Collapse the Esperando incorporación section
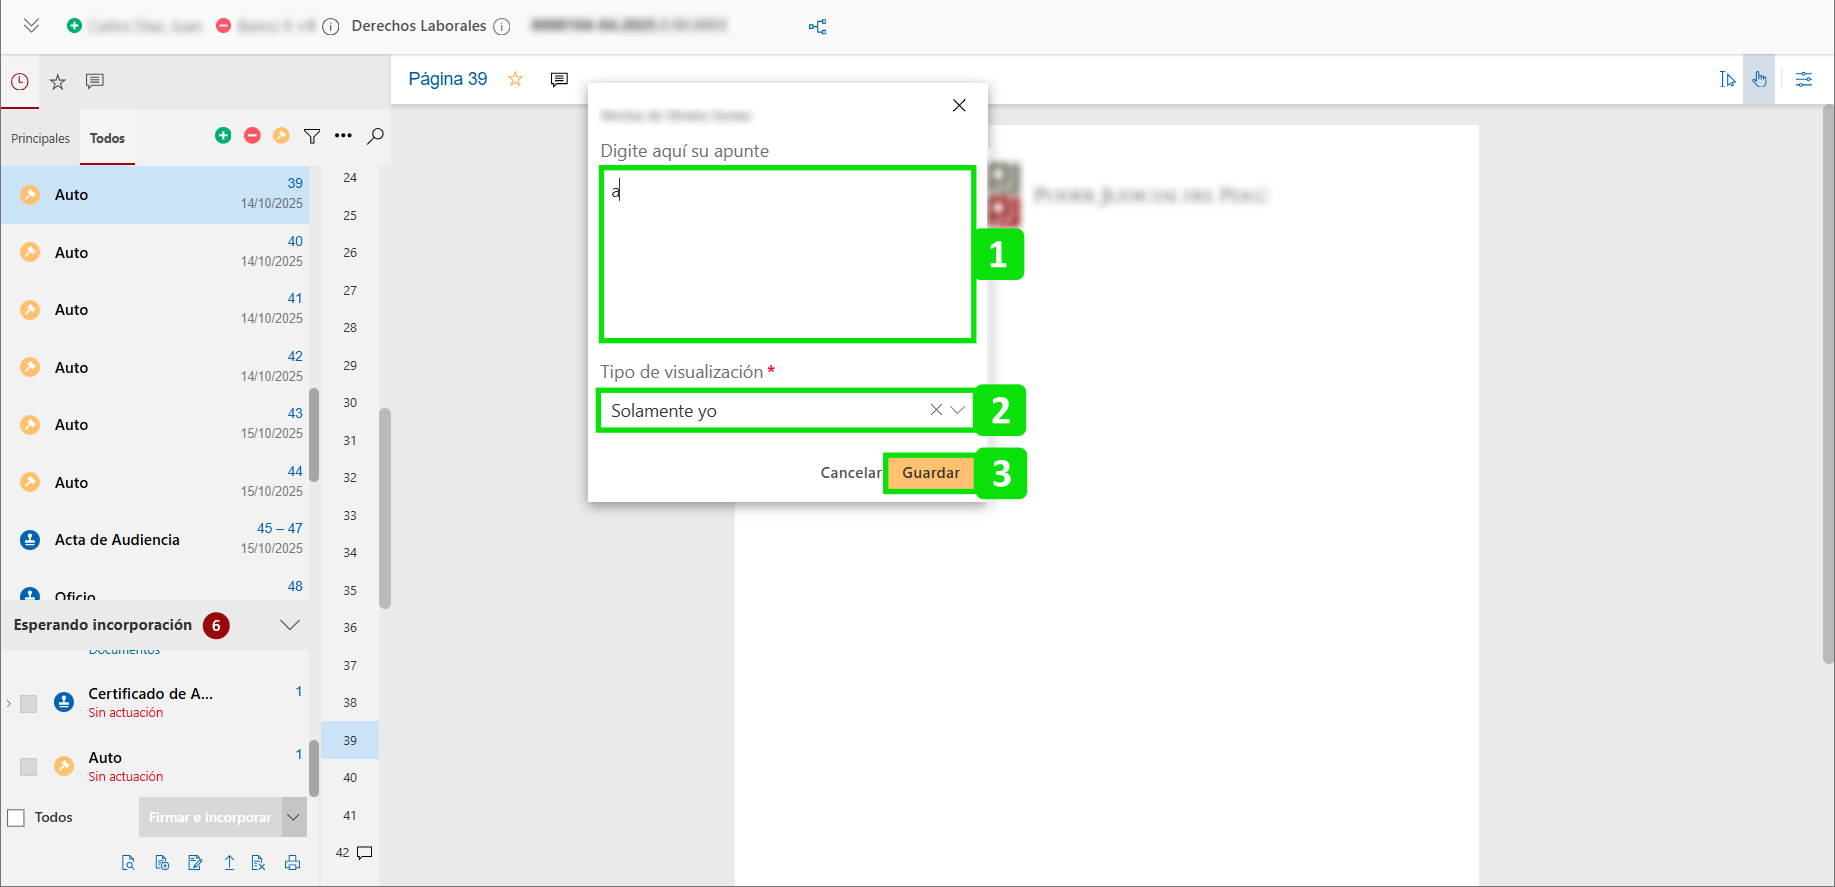This screenshot has height=887, width=1835. [x=290, y=625]
